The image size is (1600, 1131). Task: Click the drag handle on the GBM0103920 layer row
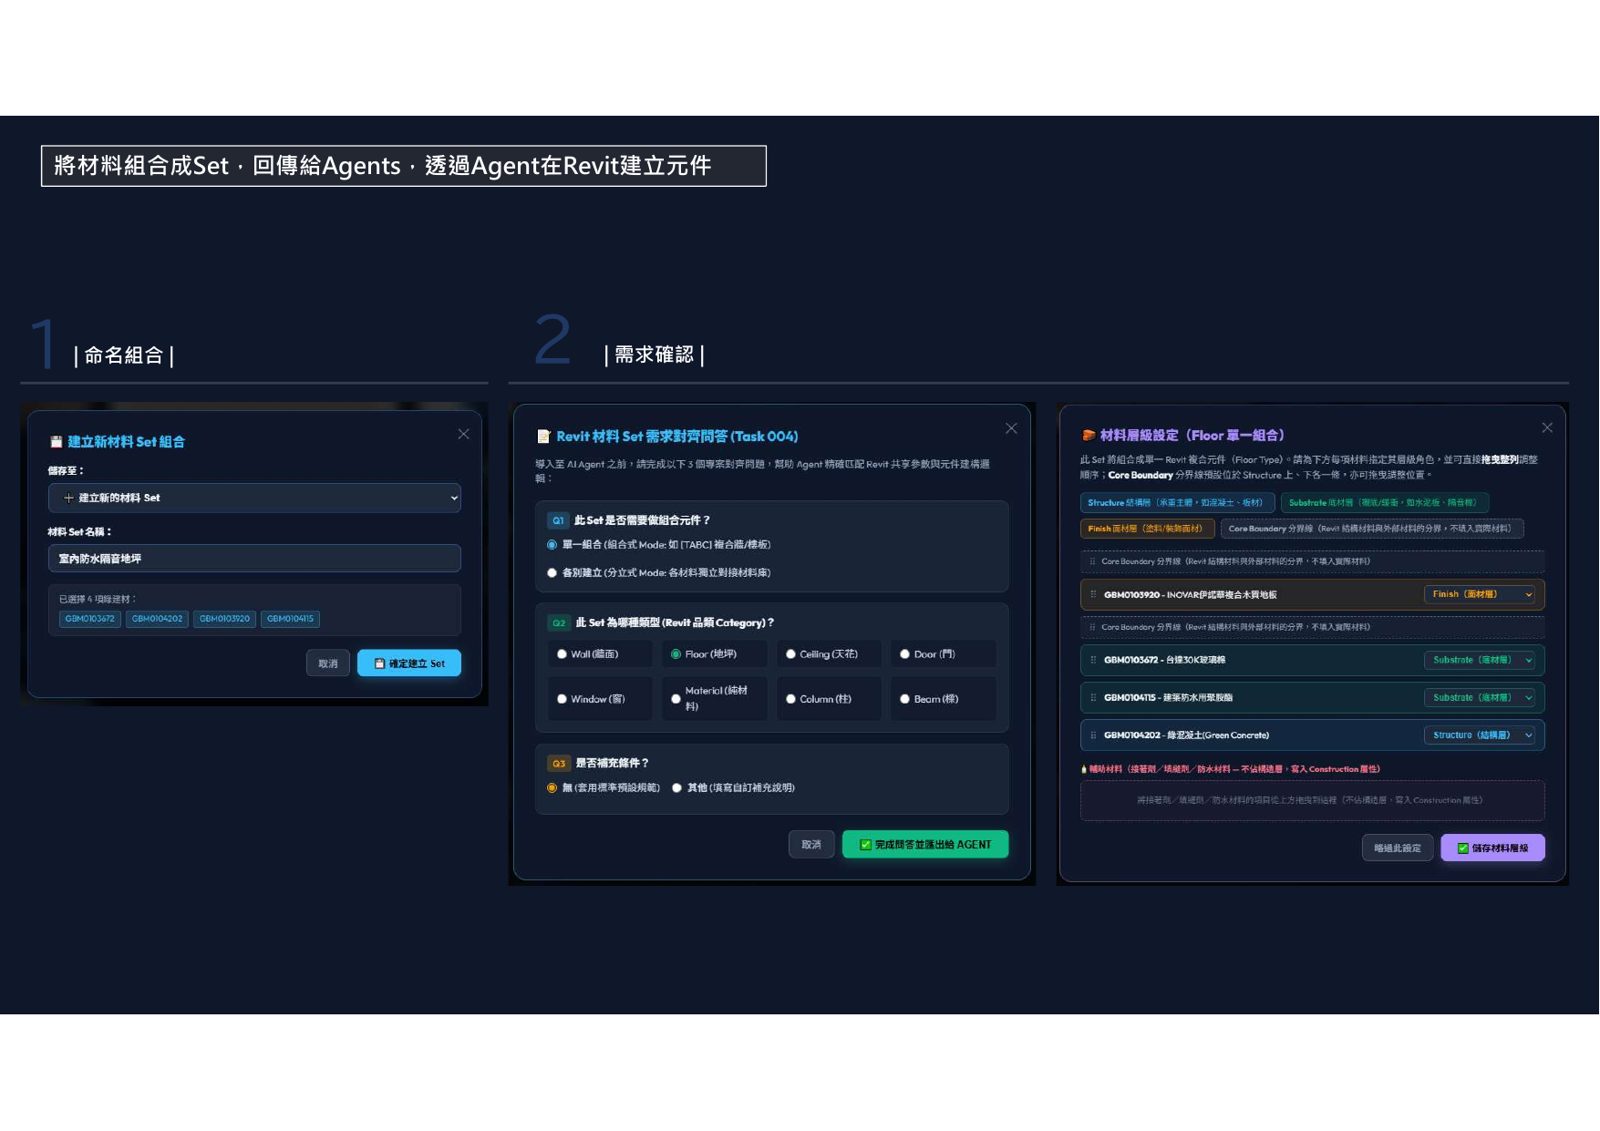coord(1093,595)
